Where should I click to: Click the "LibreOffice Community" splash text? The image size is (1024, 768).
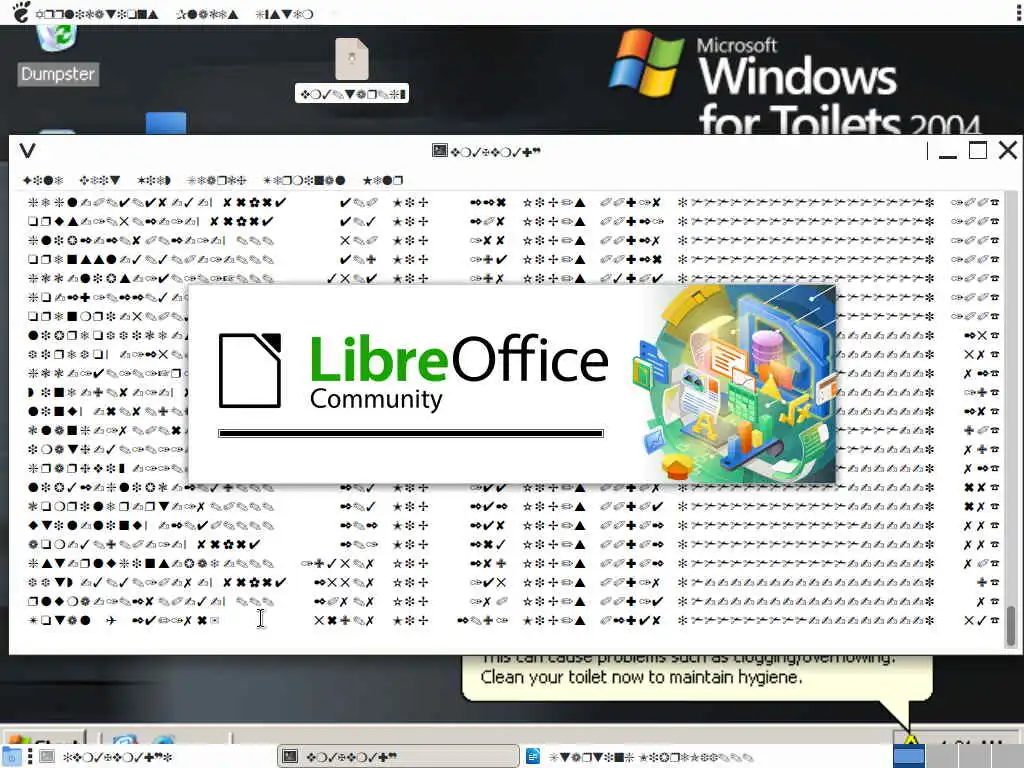(x=458, y=372)
